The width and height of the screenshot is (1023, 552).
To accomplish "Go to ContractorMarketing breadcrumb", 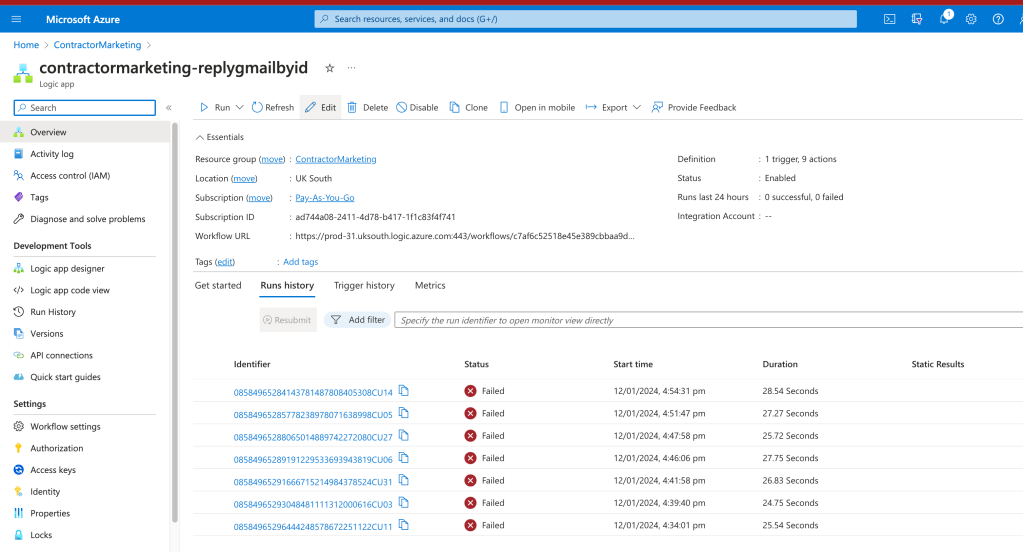I will coord(97,45).
